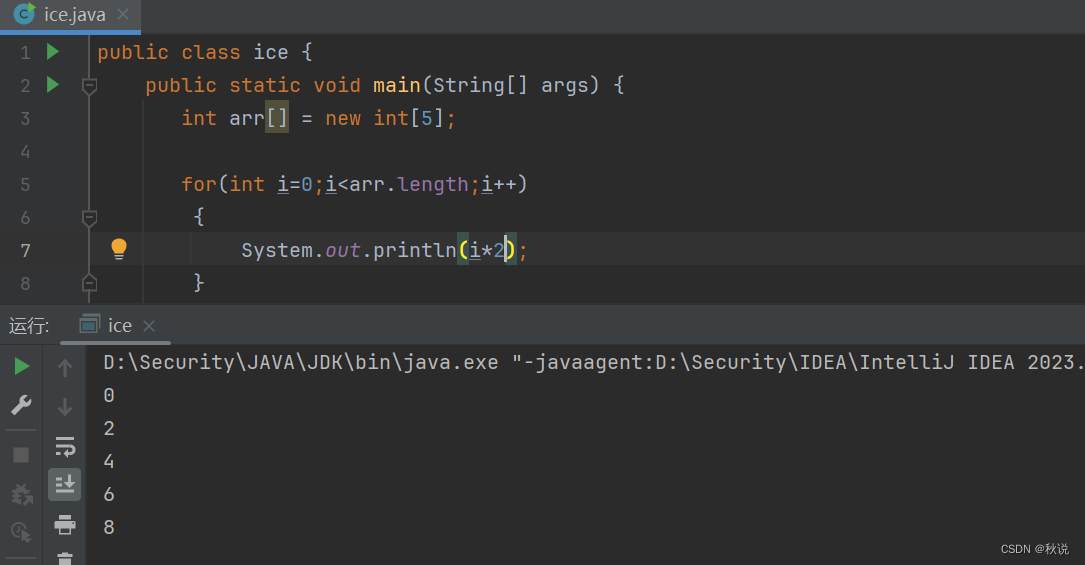Close the ice.java editor tab

(x=123, y=14)
